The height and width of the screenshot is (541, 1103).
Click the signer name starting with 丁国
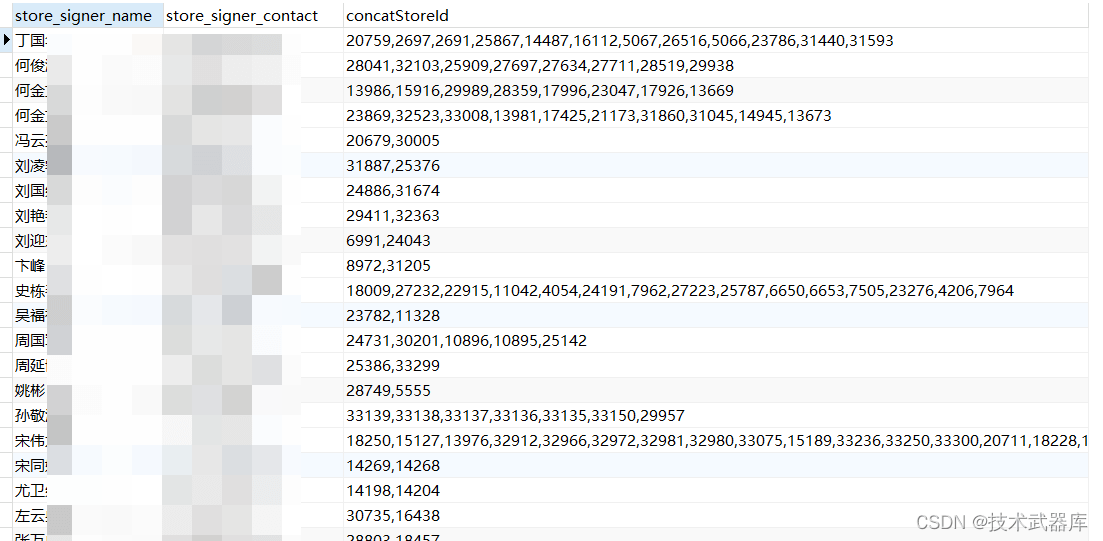pos(32,41)
